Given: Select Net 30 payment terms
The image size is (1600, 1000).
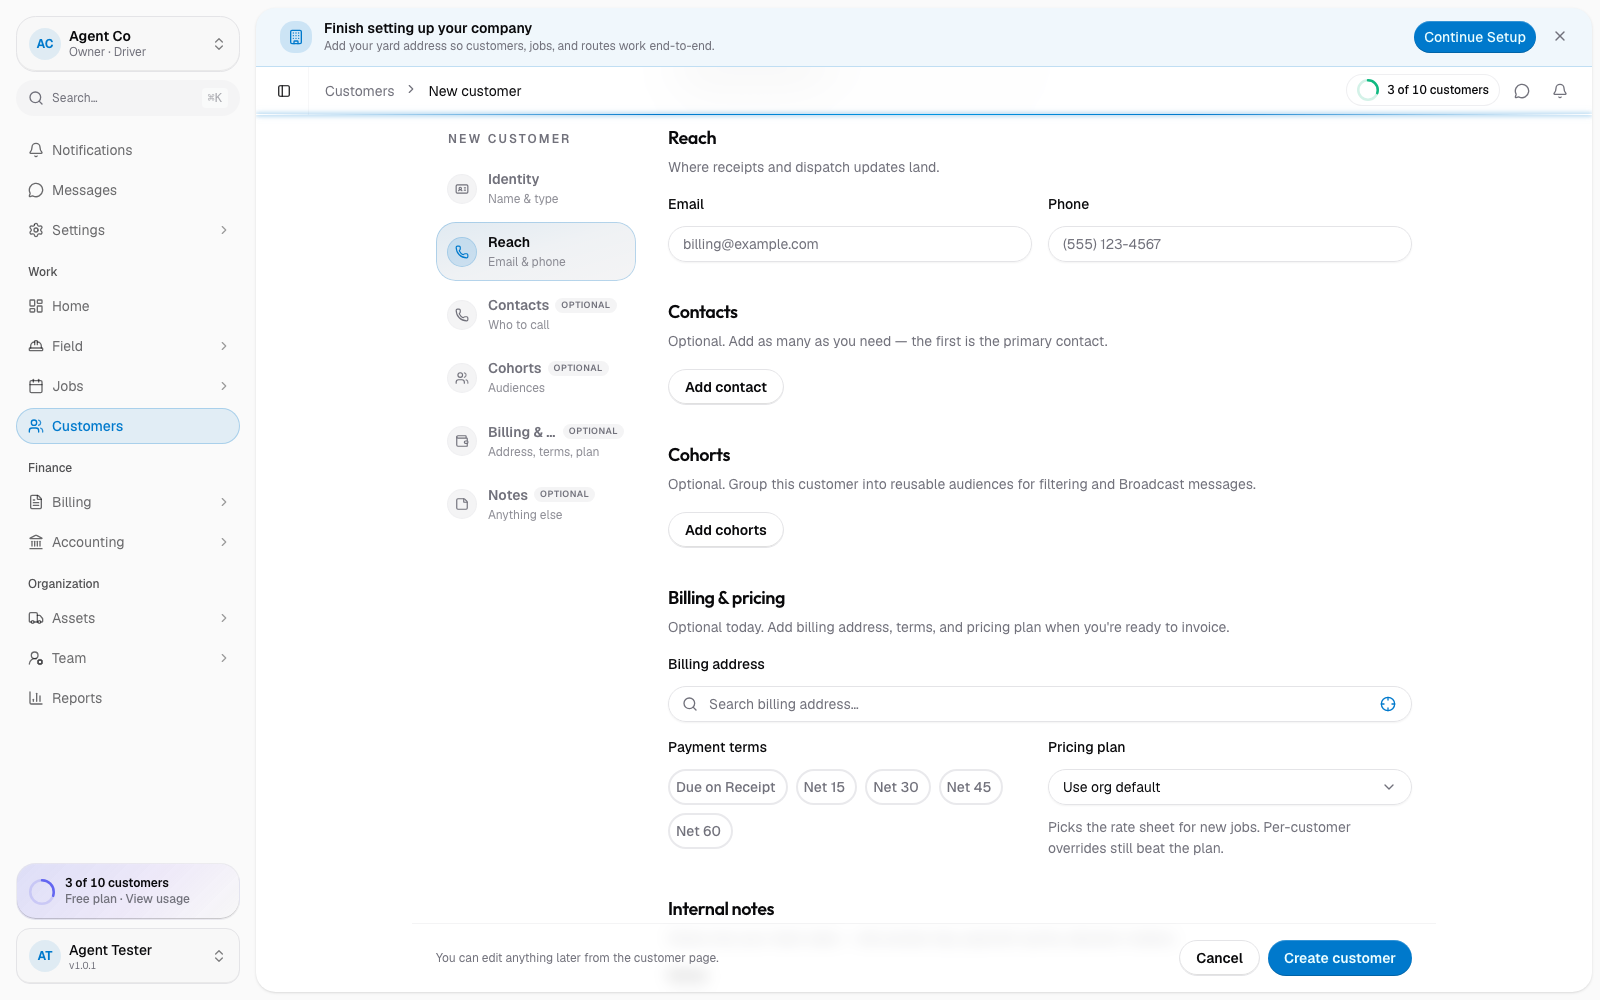Looking at the screenshot, I should coord(896,787).
